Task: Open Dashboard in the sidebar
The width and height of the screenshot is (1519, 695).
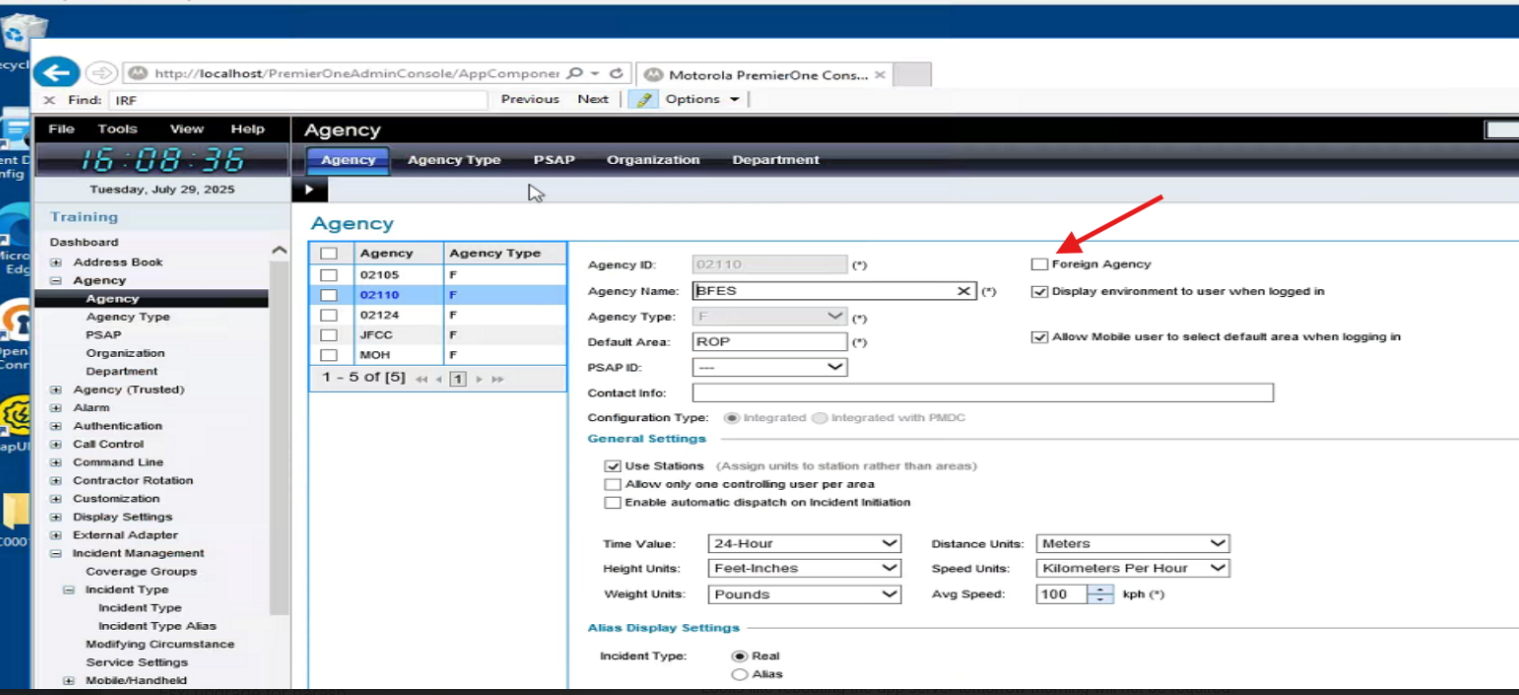Action: pos(84,242)
